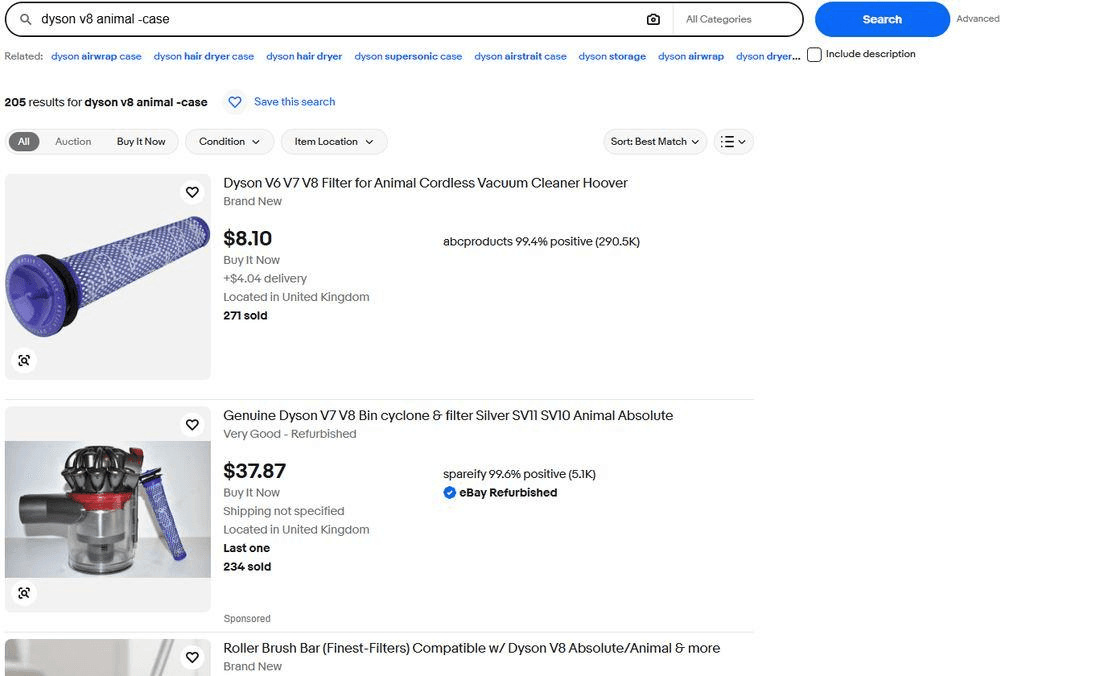1100x676 pixels.
Task: Click the Last one label
Action: pyautogui.click(x=246, y=548)
